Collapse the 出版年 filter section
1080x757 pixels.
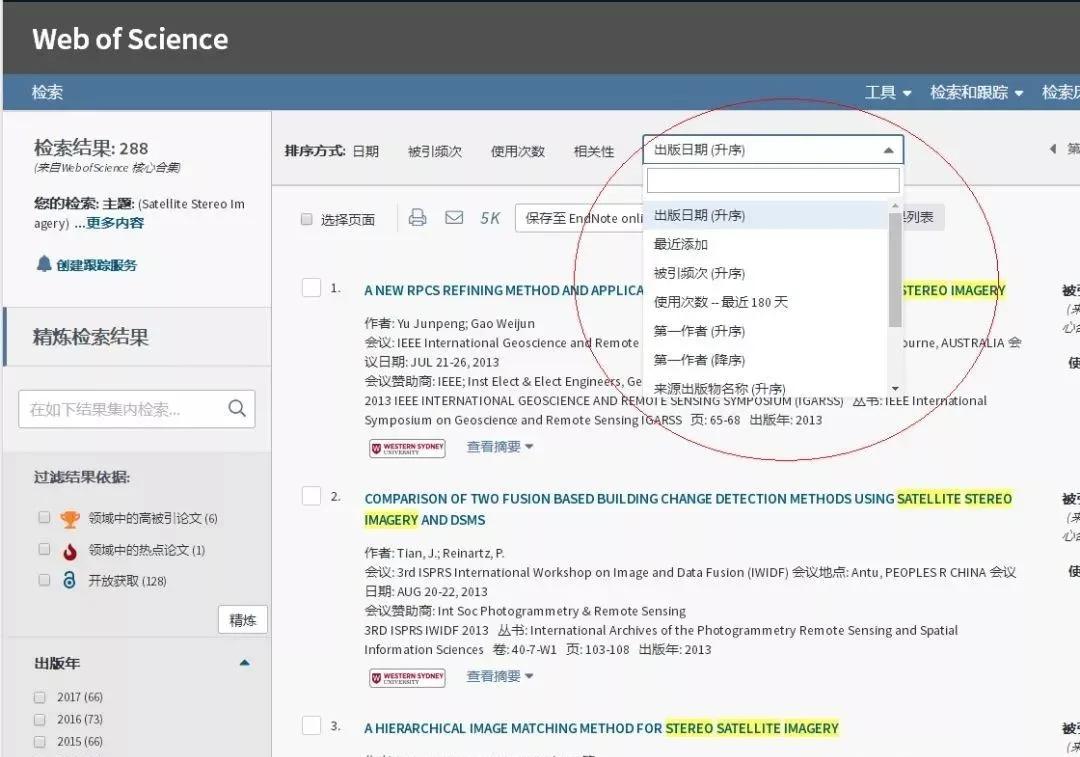(243, 661)
